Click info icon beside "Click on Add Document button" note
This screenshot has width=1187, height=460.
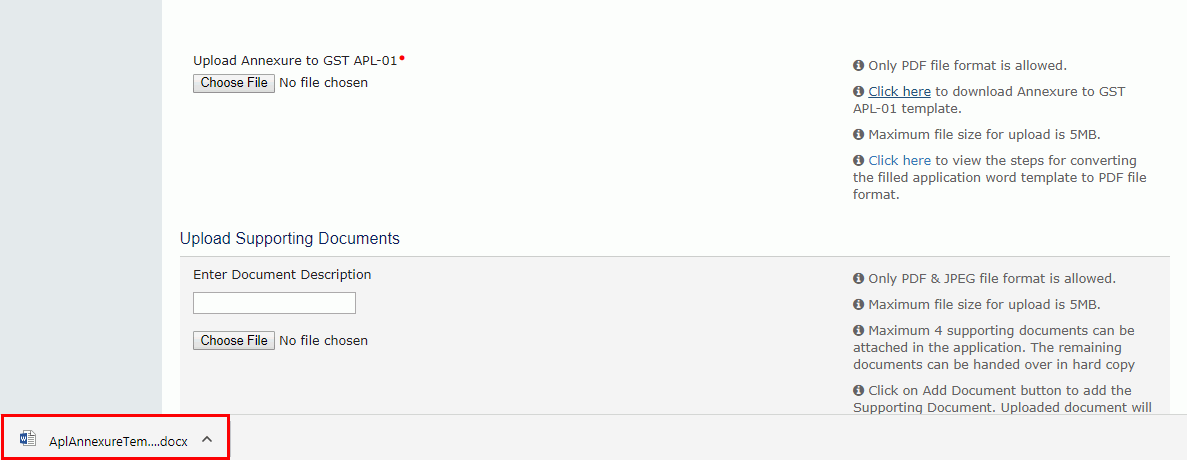858,391
